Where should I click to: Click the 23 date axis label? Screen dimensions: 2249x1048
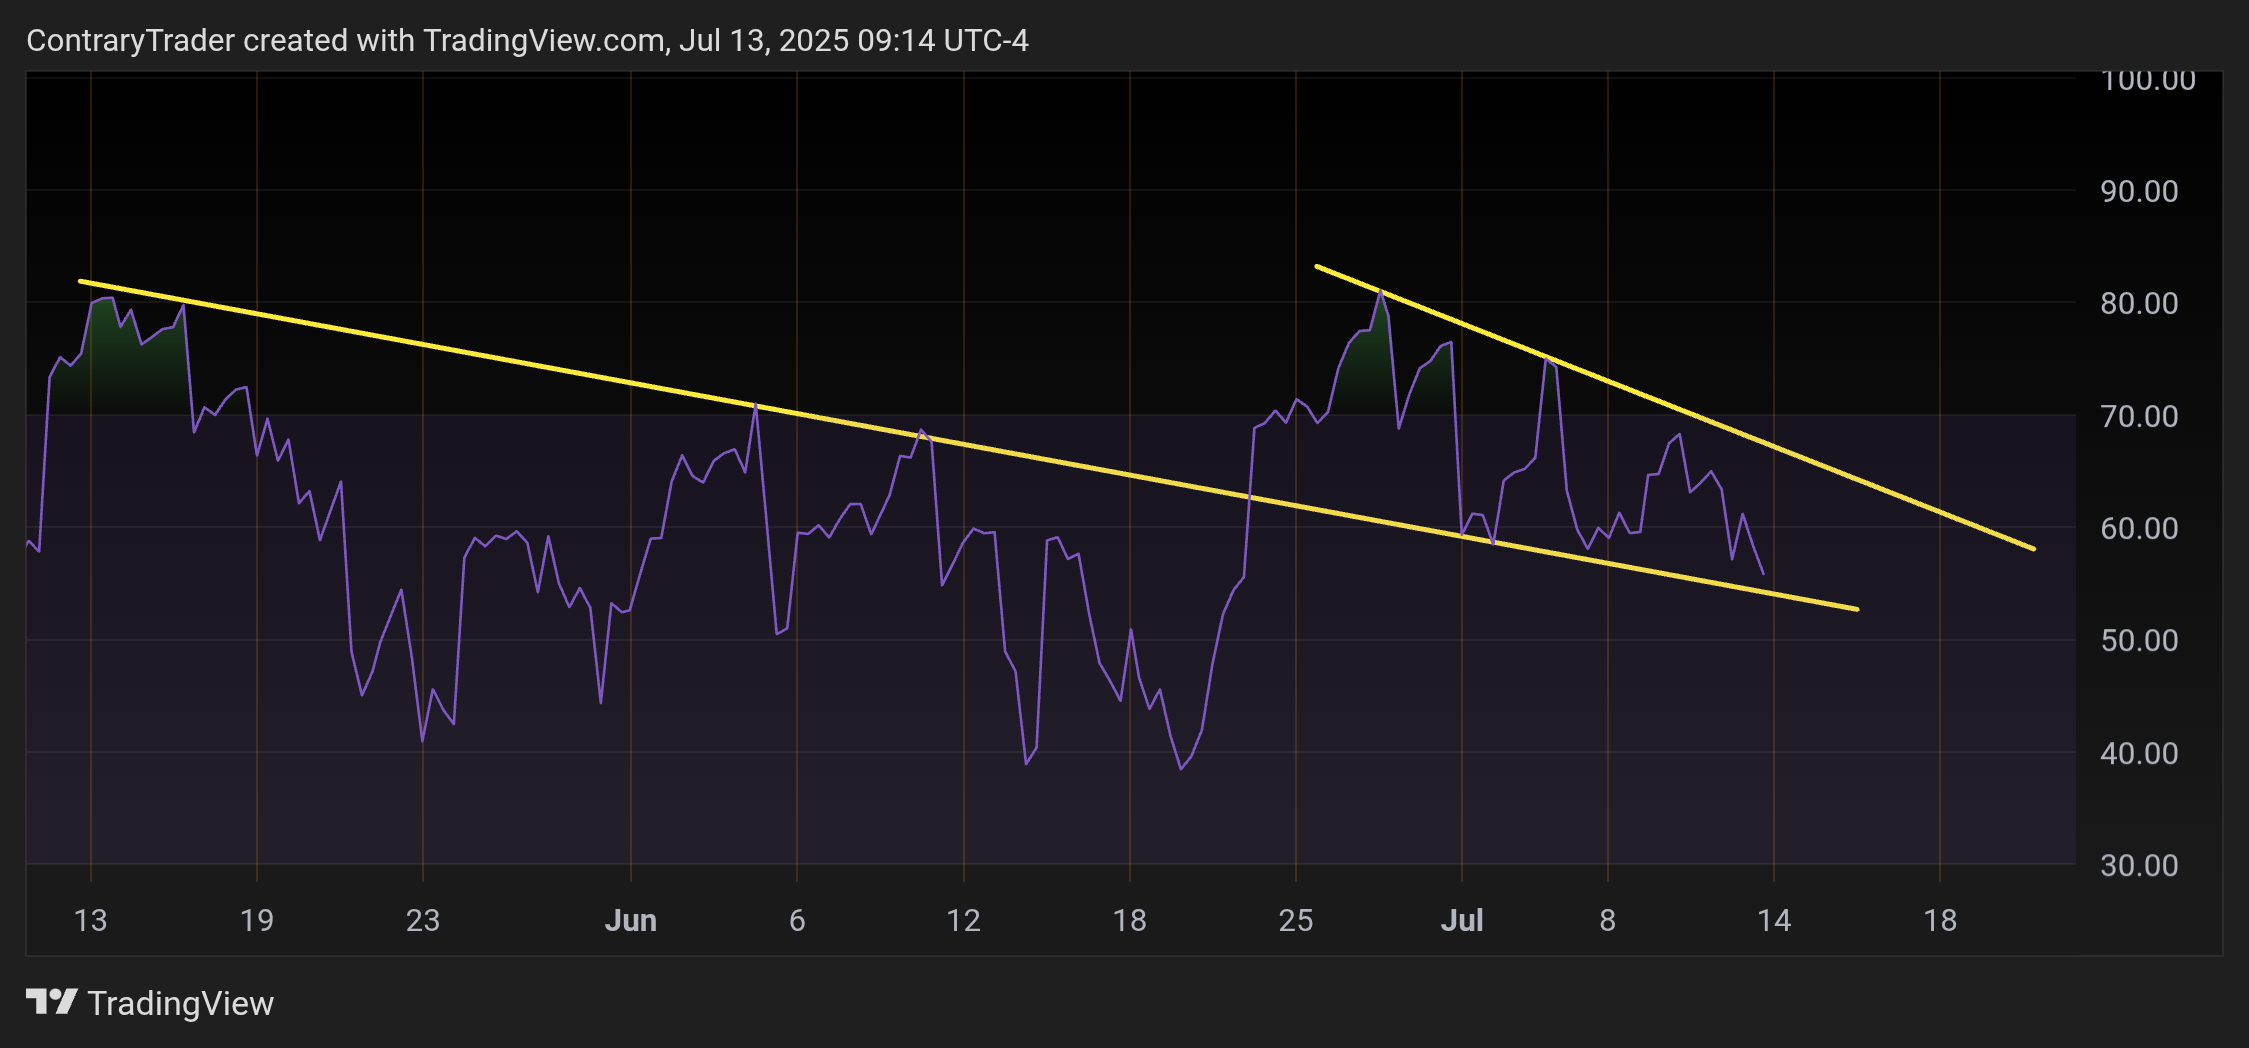[423, 920]
